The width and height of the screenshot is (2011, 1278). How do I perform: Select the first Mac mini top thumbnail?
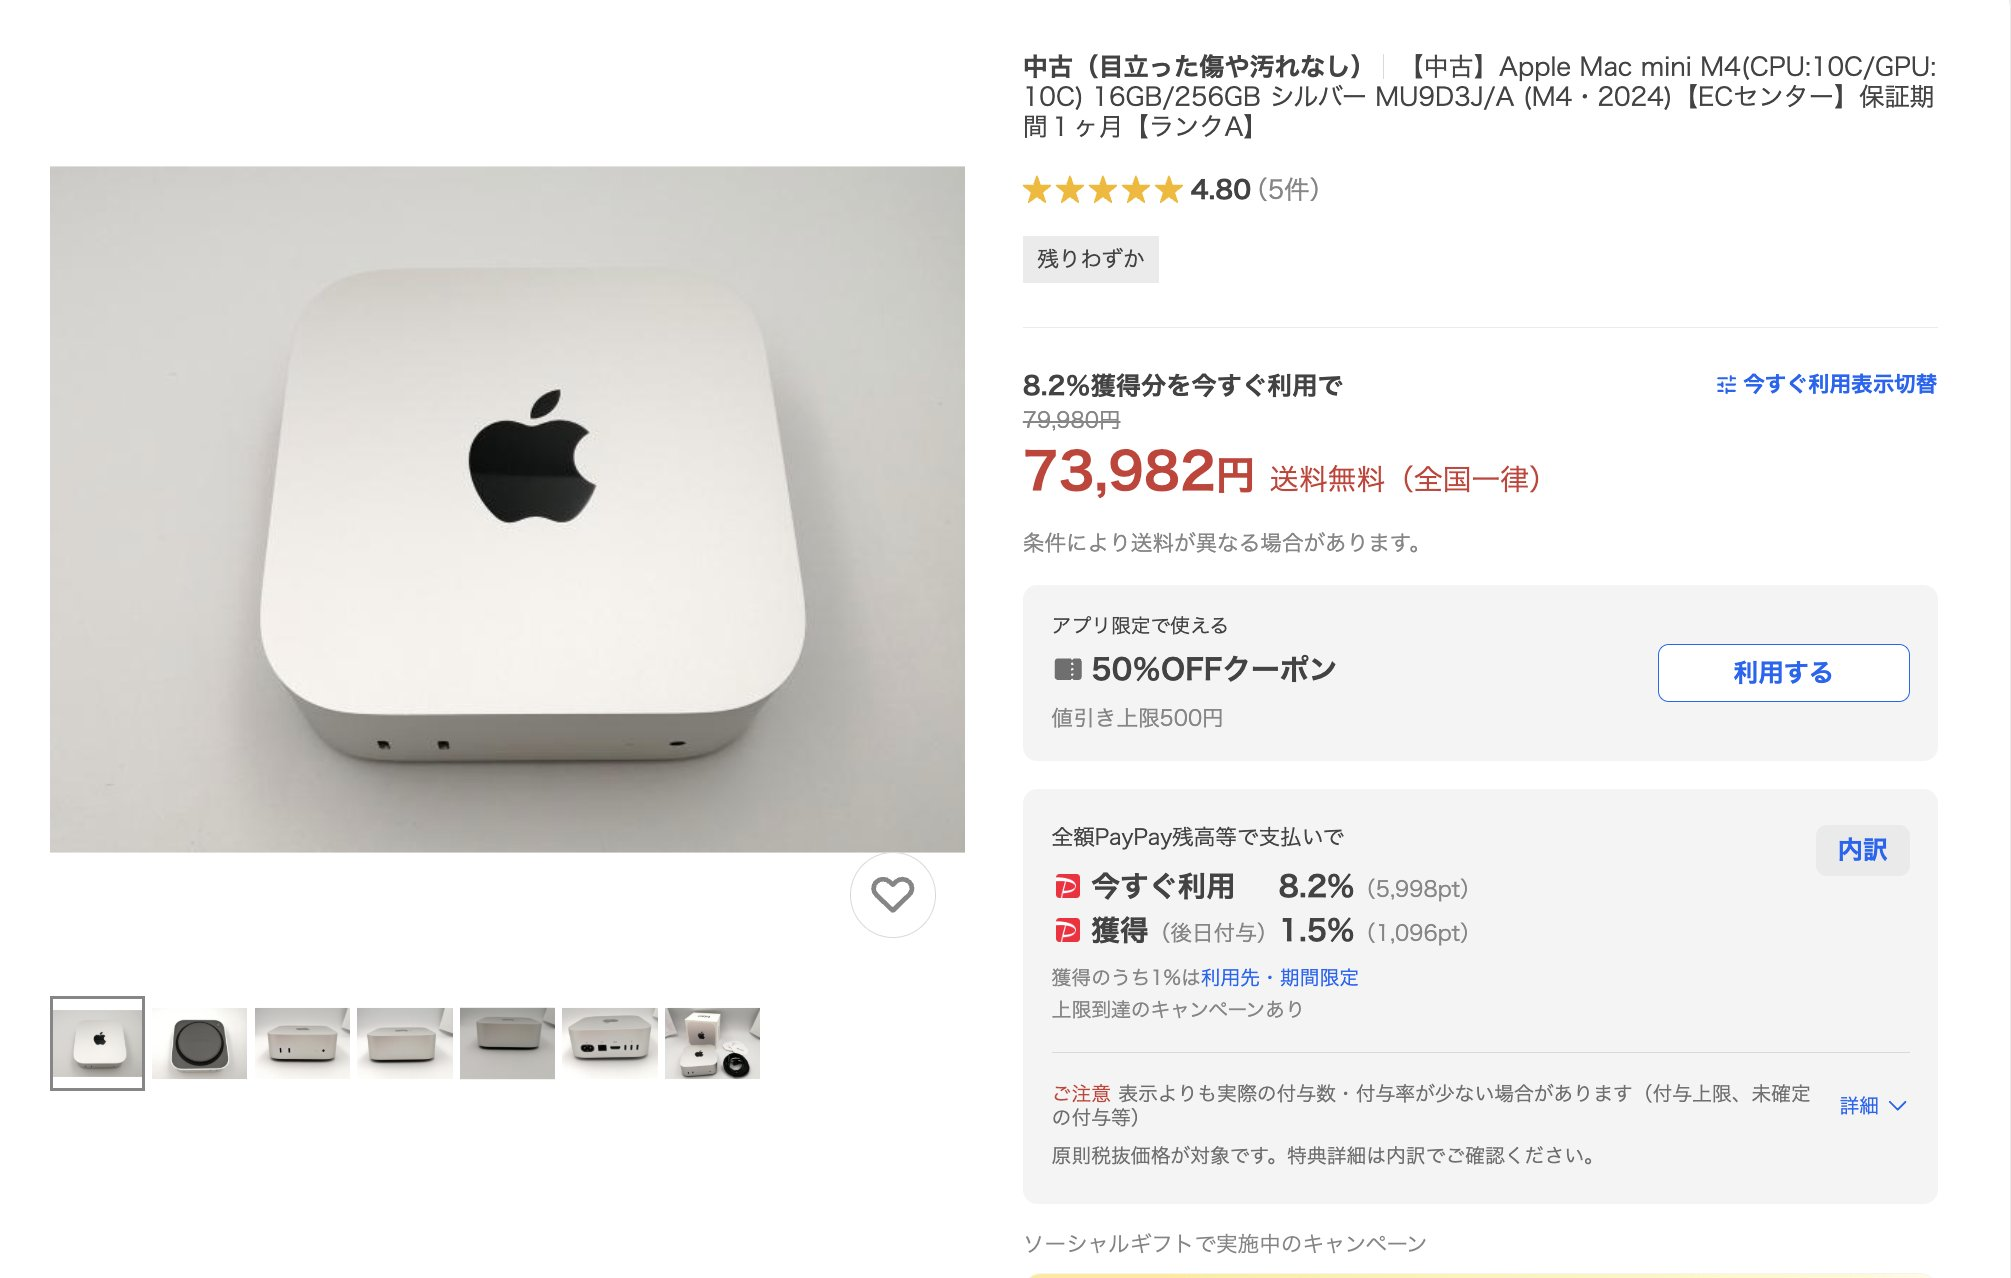pos(97,1043)
